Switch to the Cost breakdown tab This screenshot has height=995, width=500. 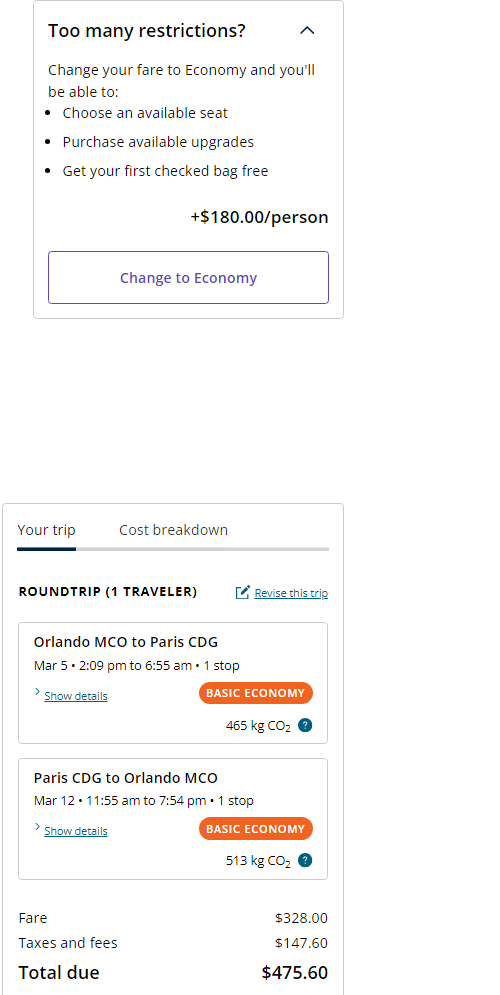173,530
